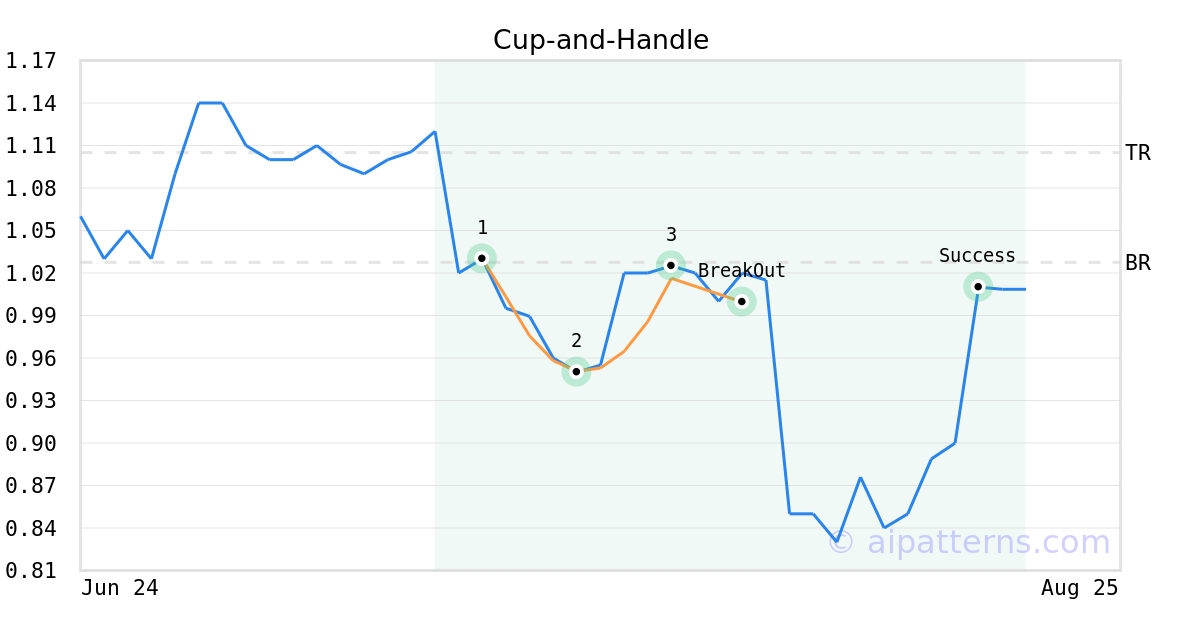Viewport: 1200px width, 630px height.
Task: Click the 1.14 y-axis label
Action: tap(30, 103)
